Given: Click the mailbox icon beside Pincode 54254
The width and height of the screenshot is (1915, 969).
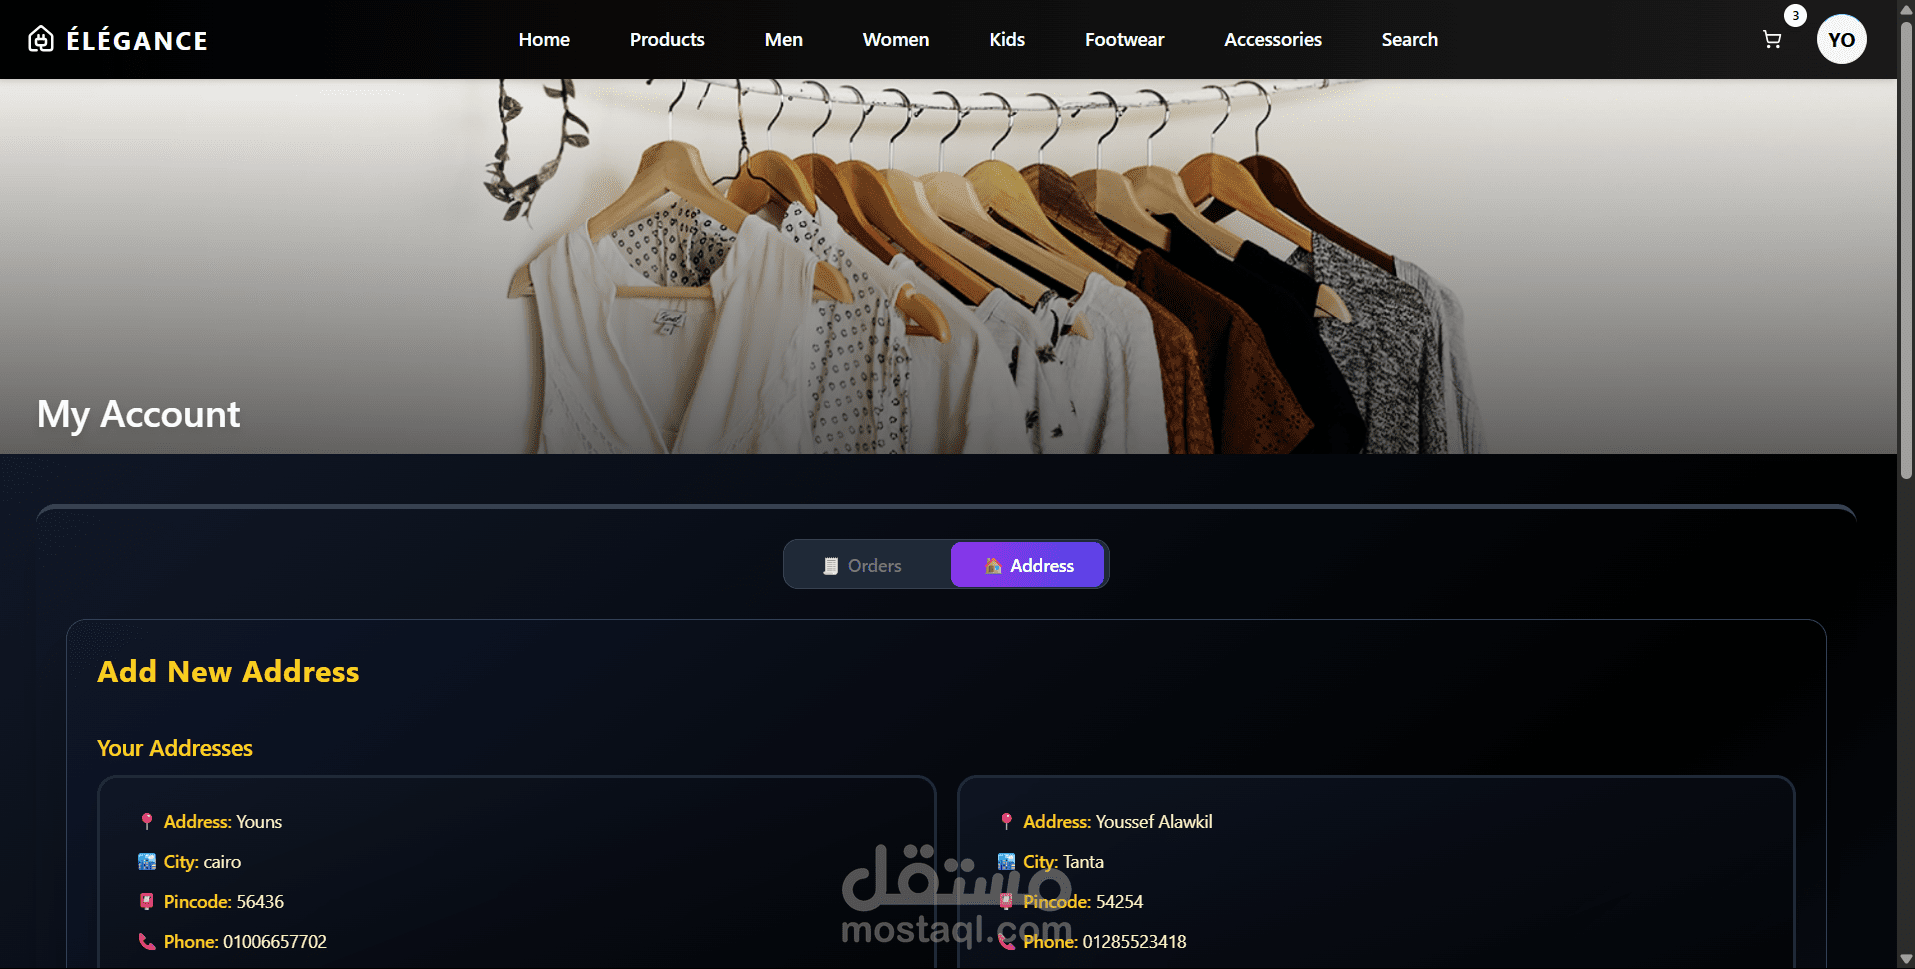Looking at the screenshot, I should coord(1006,902).
